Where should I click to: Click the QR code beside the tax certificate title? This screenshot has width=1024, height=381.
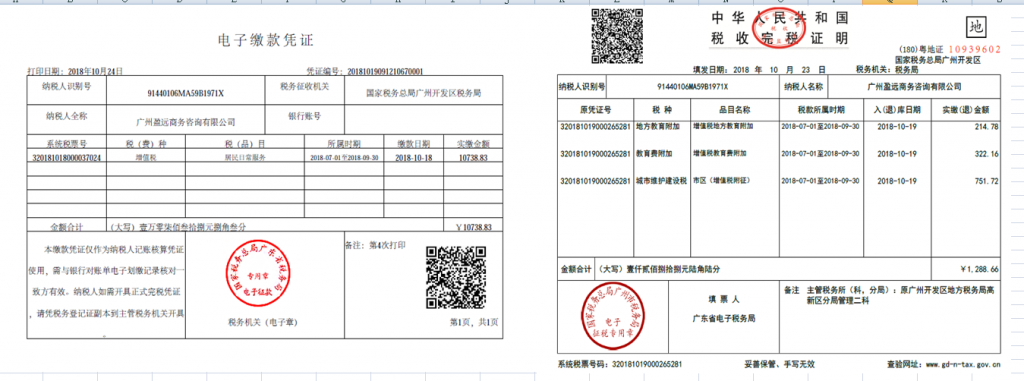point(617,37)
